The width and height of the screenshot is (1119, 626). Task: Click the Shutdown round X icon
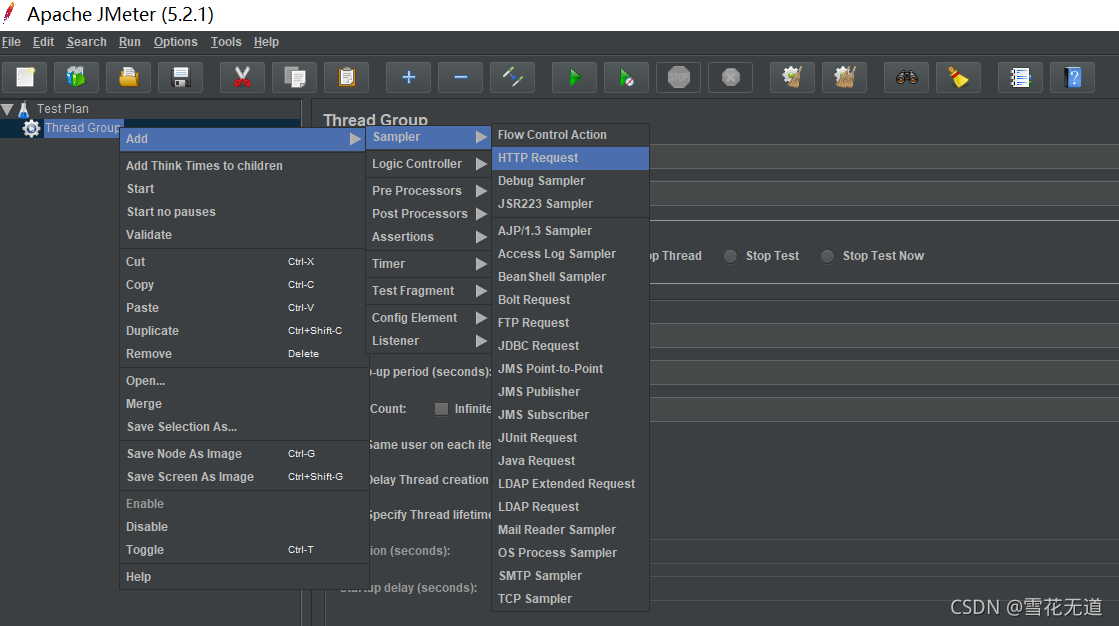(731, 77)
